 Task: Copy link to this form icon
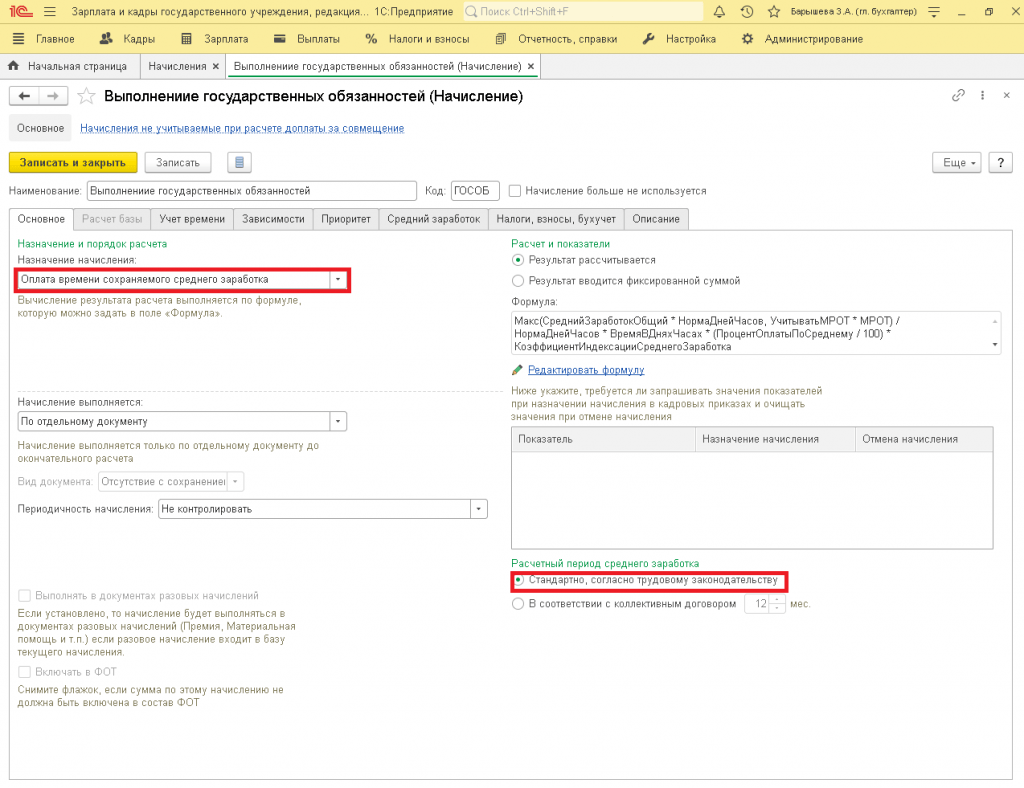coord(958,95)
